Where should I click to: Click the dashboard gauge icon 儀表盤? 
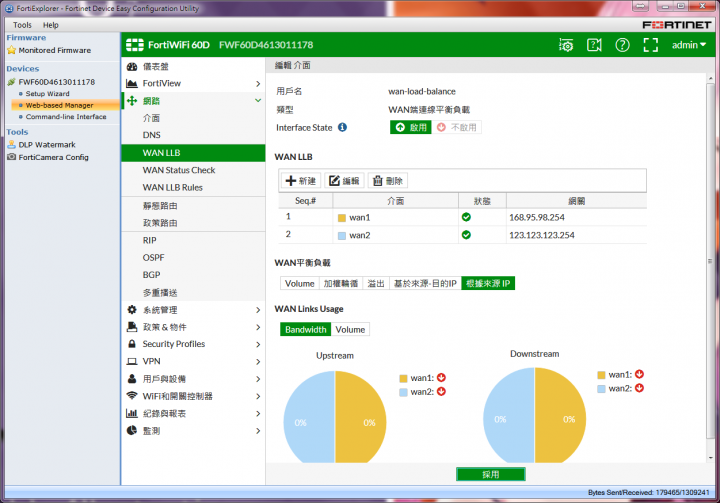click(x=132, y=67)
